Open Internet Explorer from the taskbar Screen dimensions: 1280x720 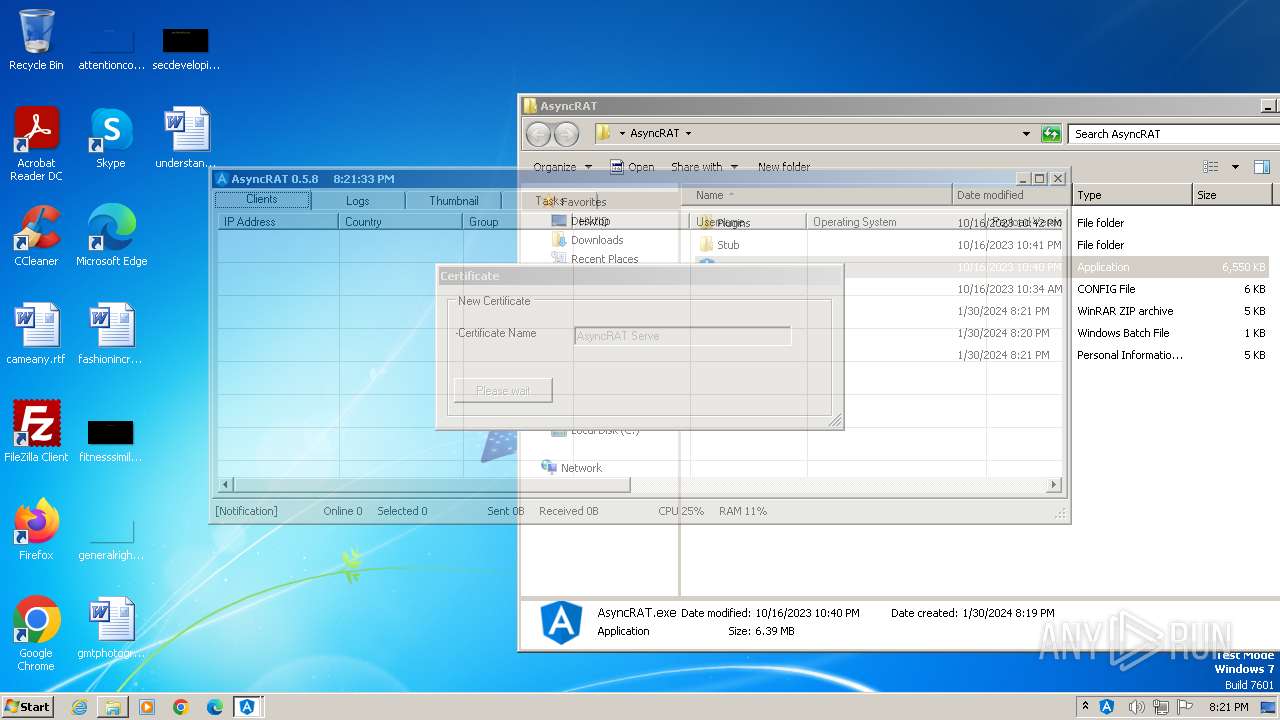tap(79, 707)
